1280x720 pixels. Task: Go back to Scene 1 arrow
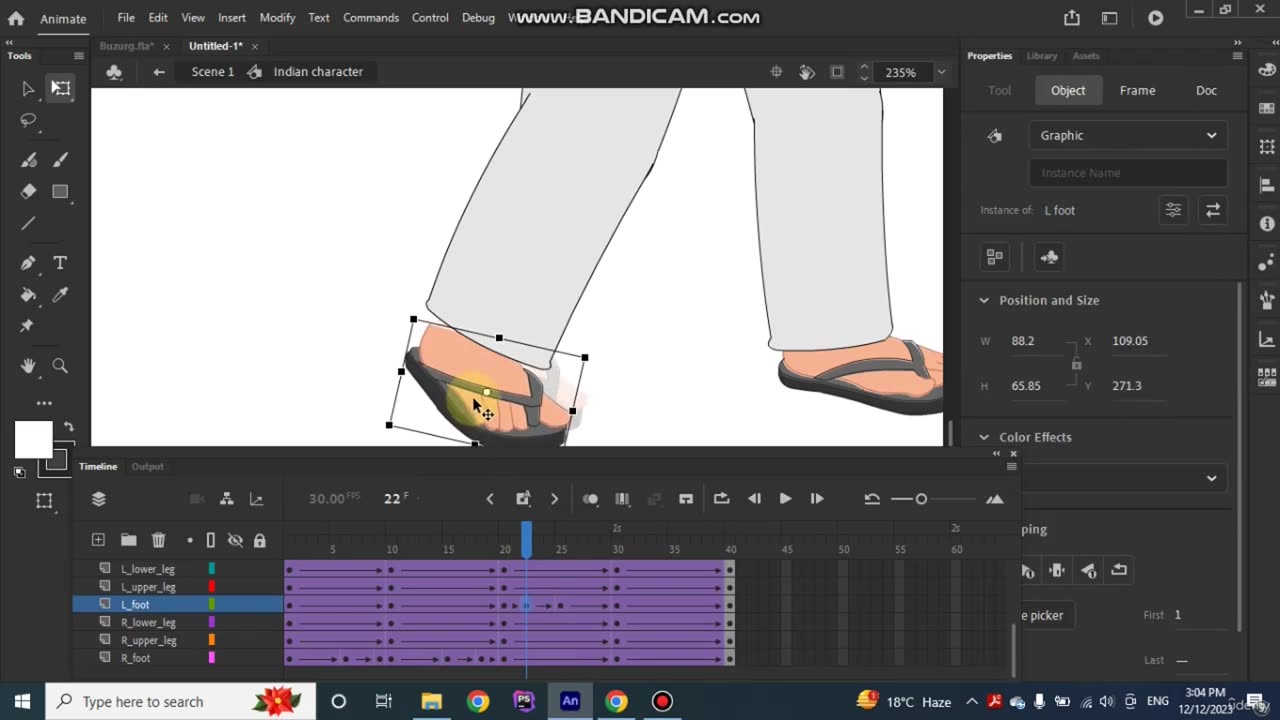159,72
